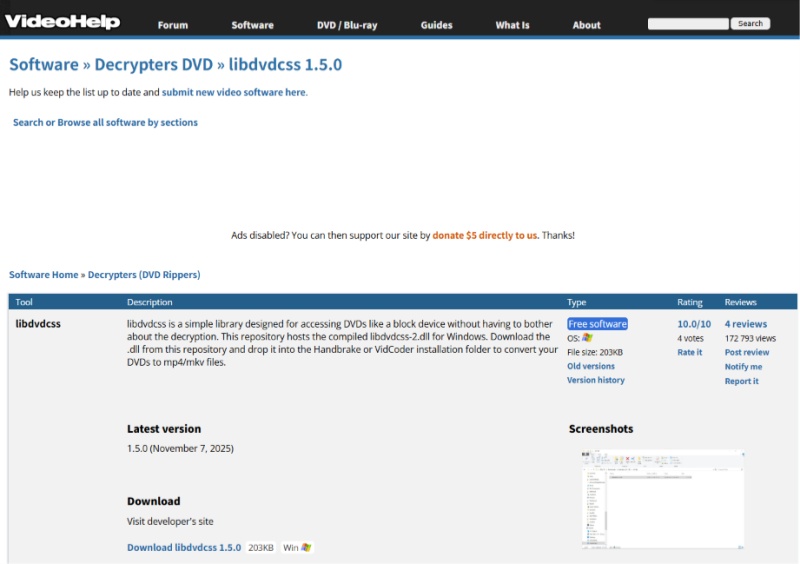This screenshot has width=800, height=564.
Task: Open Decrypters (DVD Rippers) link
Action: click(144, 275)
